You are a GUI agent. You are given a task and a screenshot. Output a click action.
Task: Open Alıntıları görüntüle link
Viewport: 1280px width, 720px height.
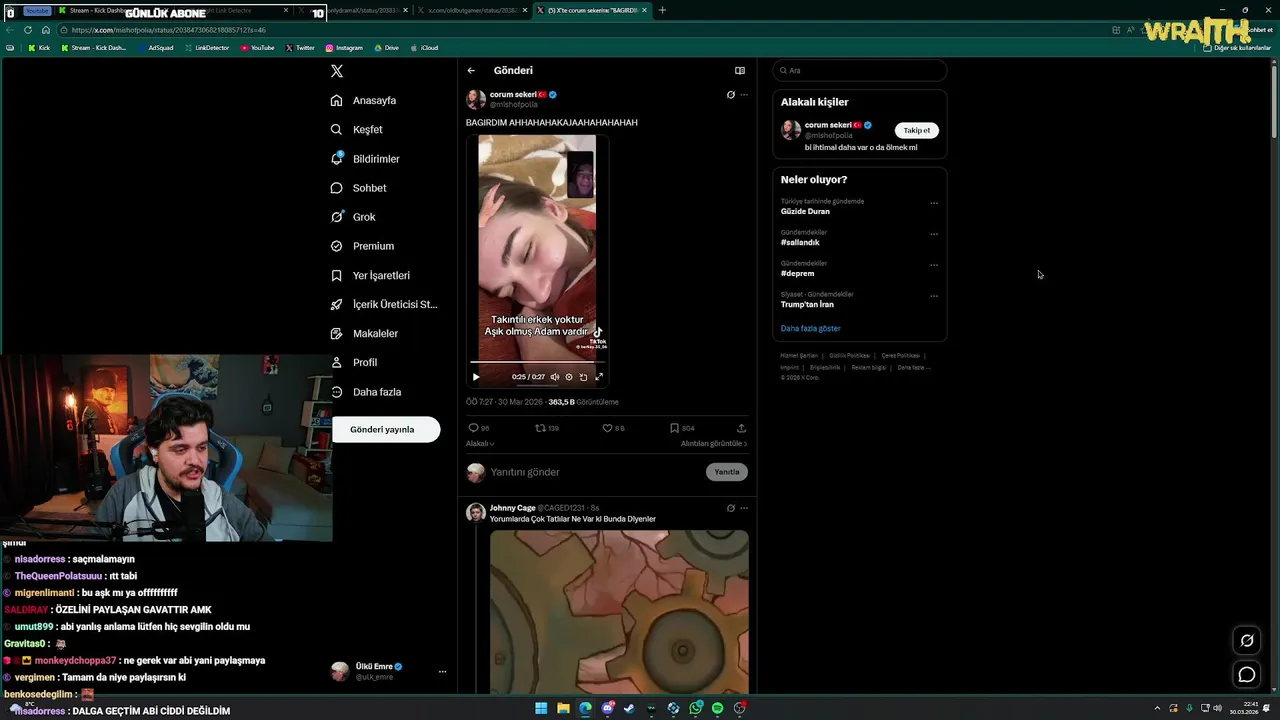click(x=714, y=444)
